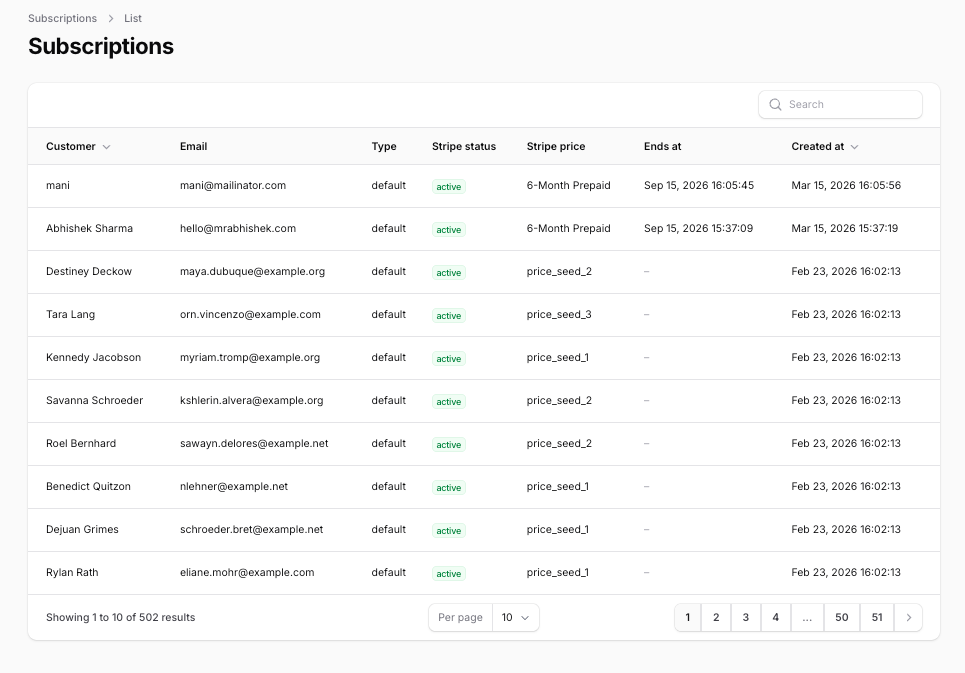965x673 pixels.
Task: Click the search magnifier icon
Action: (775, 104)
